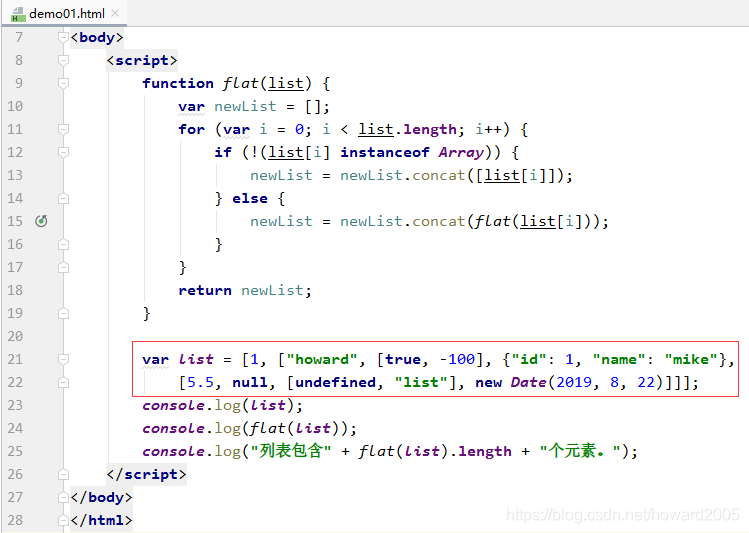The height and width of the screenshot is (533, 749).
Task: Click the closing body fold marker line 27
Action: point(63,497)
